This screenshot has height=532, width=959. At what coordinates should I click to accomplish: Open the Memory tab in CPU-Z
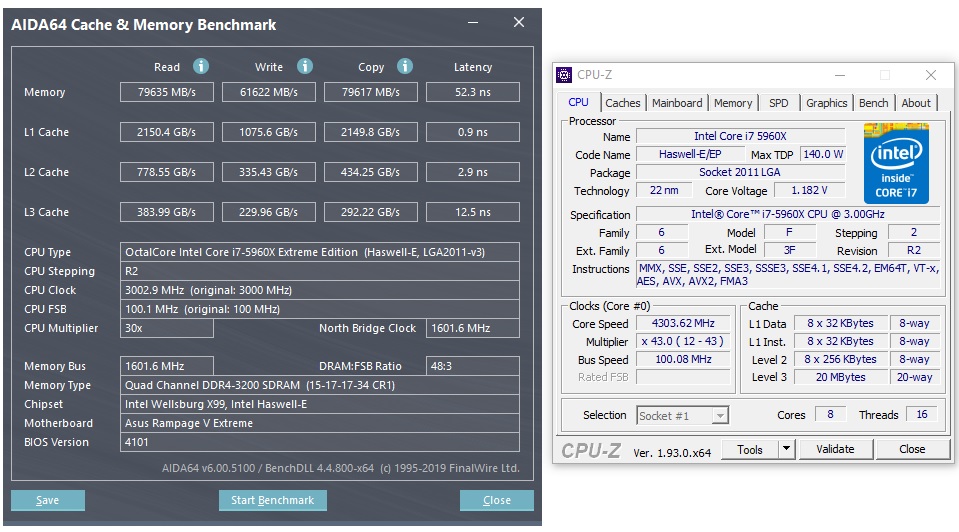733,103
